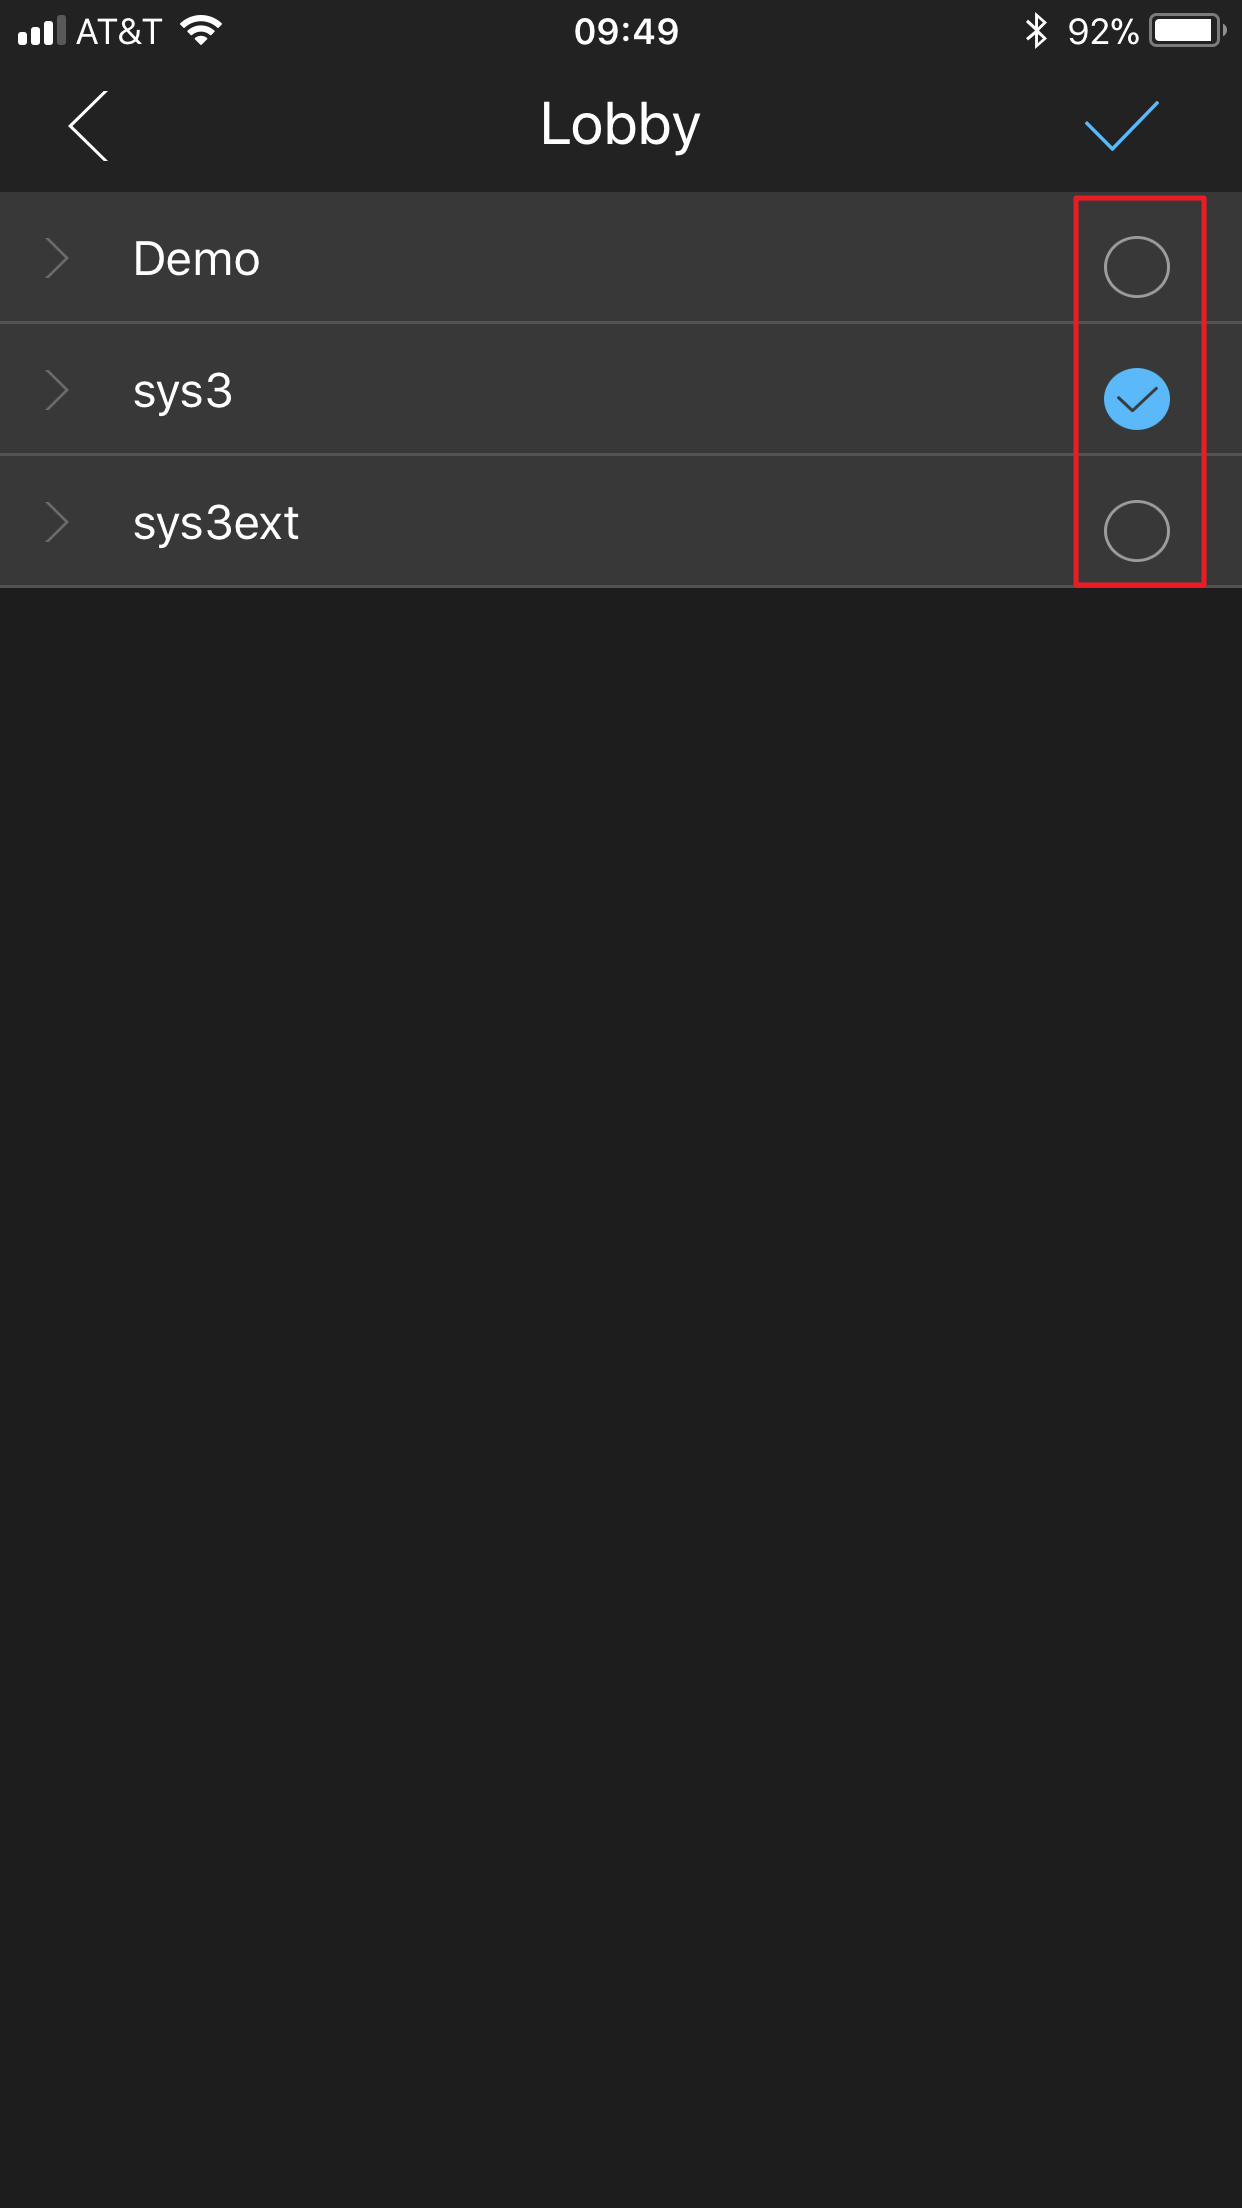This screenshot has height=2208, width=1242.
Task: Confirm selection with the blue checkmark
Action: click(1121, 126)
